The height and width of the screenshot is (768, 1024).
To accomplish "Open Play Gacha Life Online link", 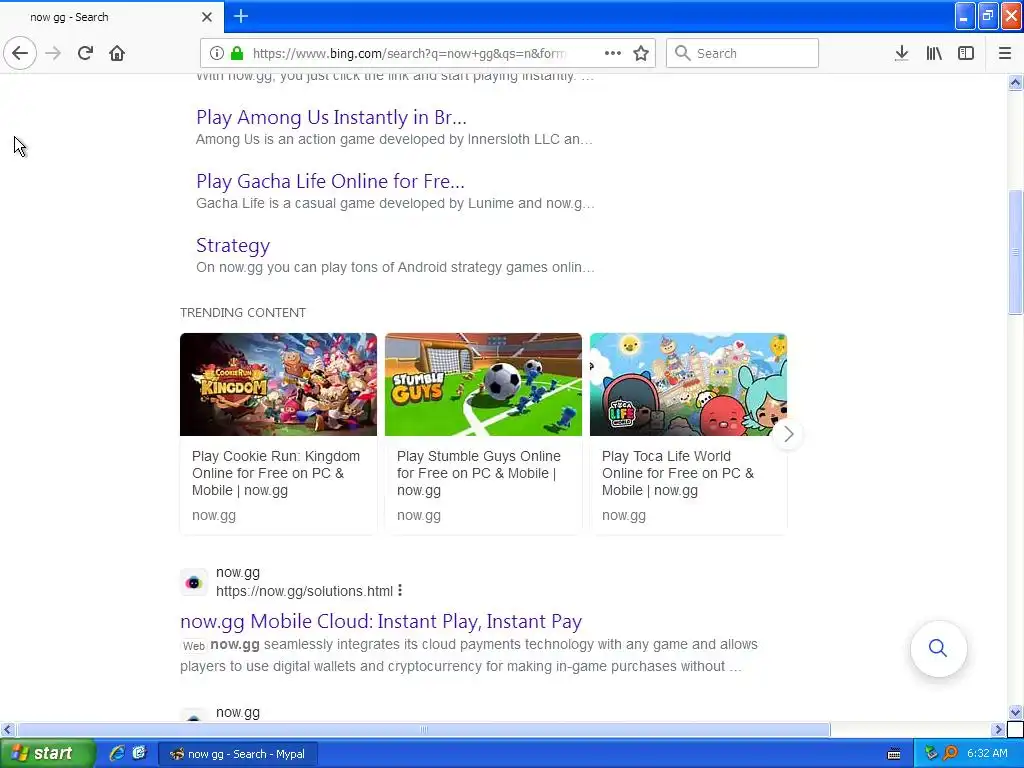I will click(330, 181).
